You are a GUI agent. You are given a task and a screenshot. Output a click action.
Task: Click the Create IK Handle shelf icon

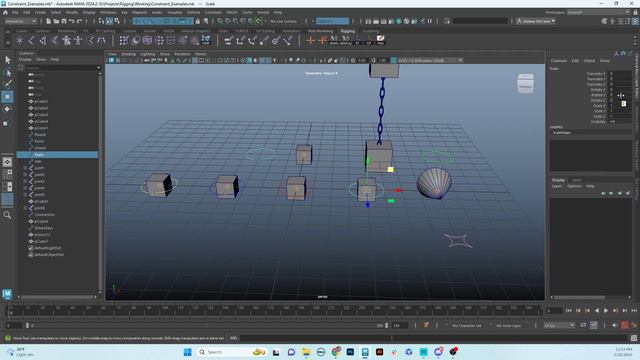[x=43, y=40]
